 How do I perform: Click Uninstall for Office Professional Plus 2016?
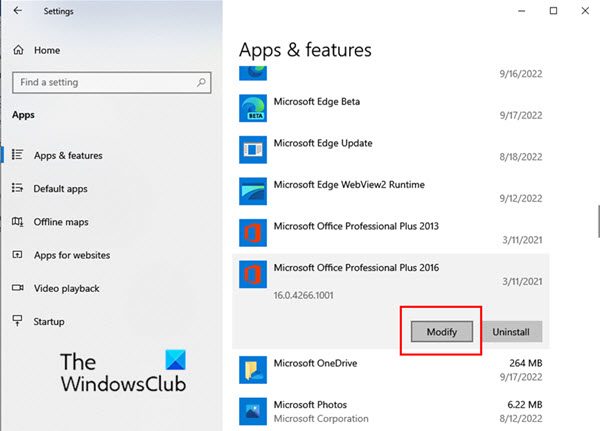pyautogui.click(x=511, y=331)
